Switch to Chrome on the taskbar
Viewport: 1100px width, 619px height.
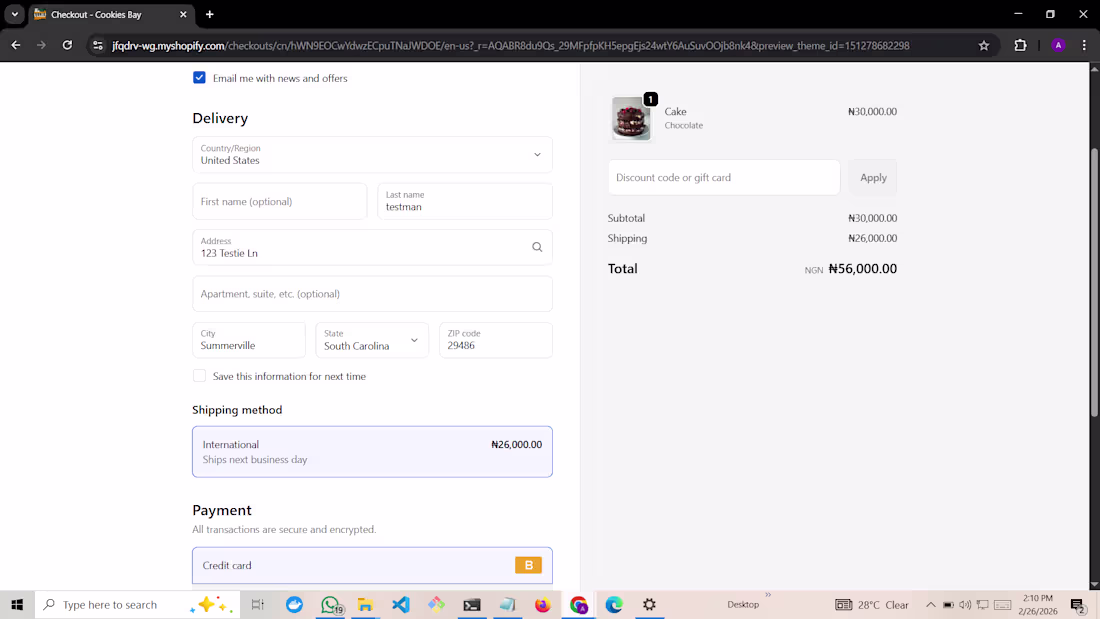pos(579,604)
